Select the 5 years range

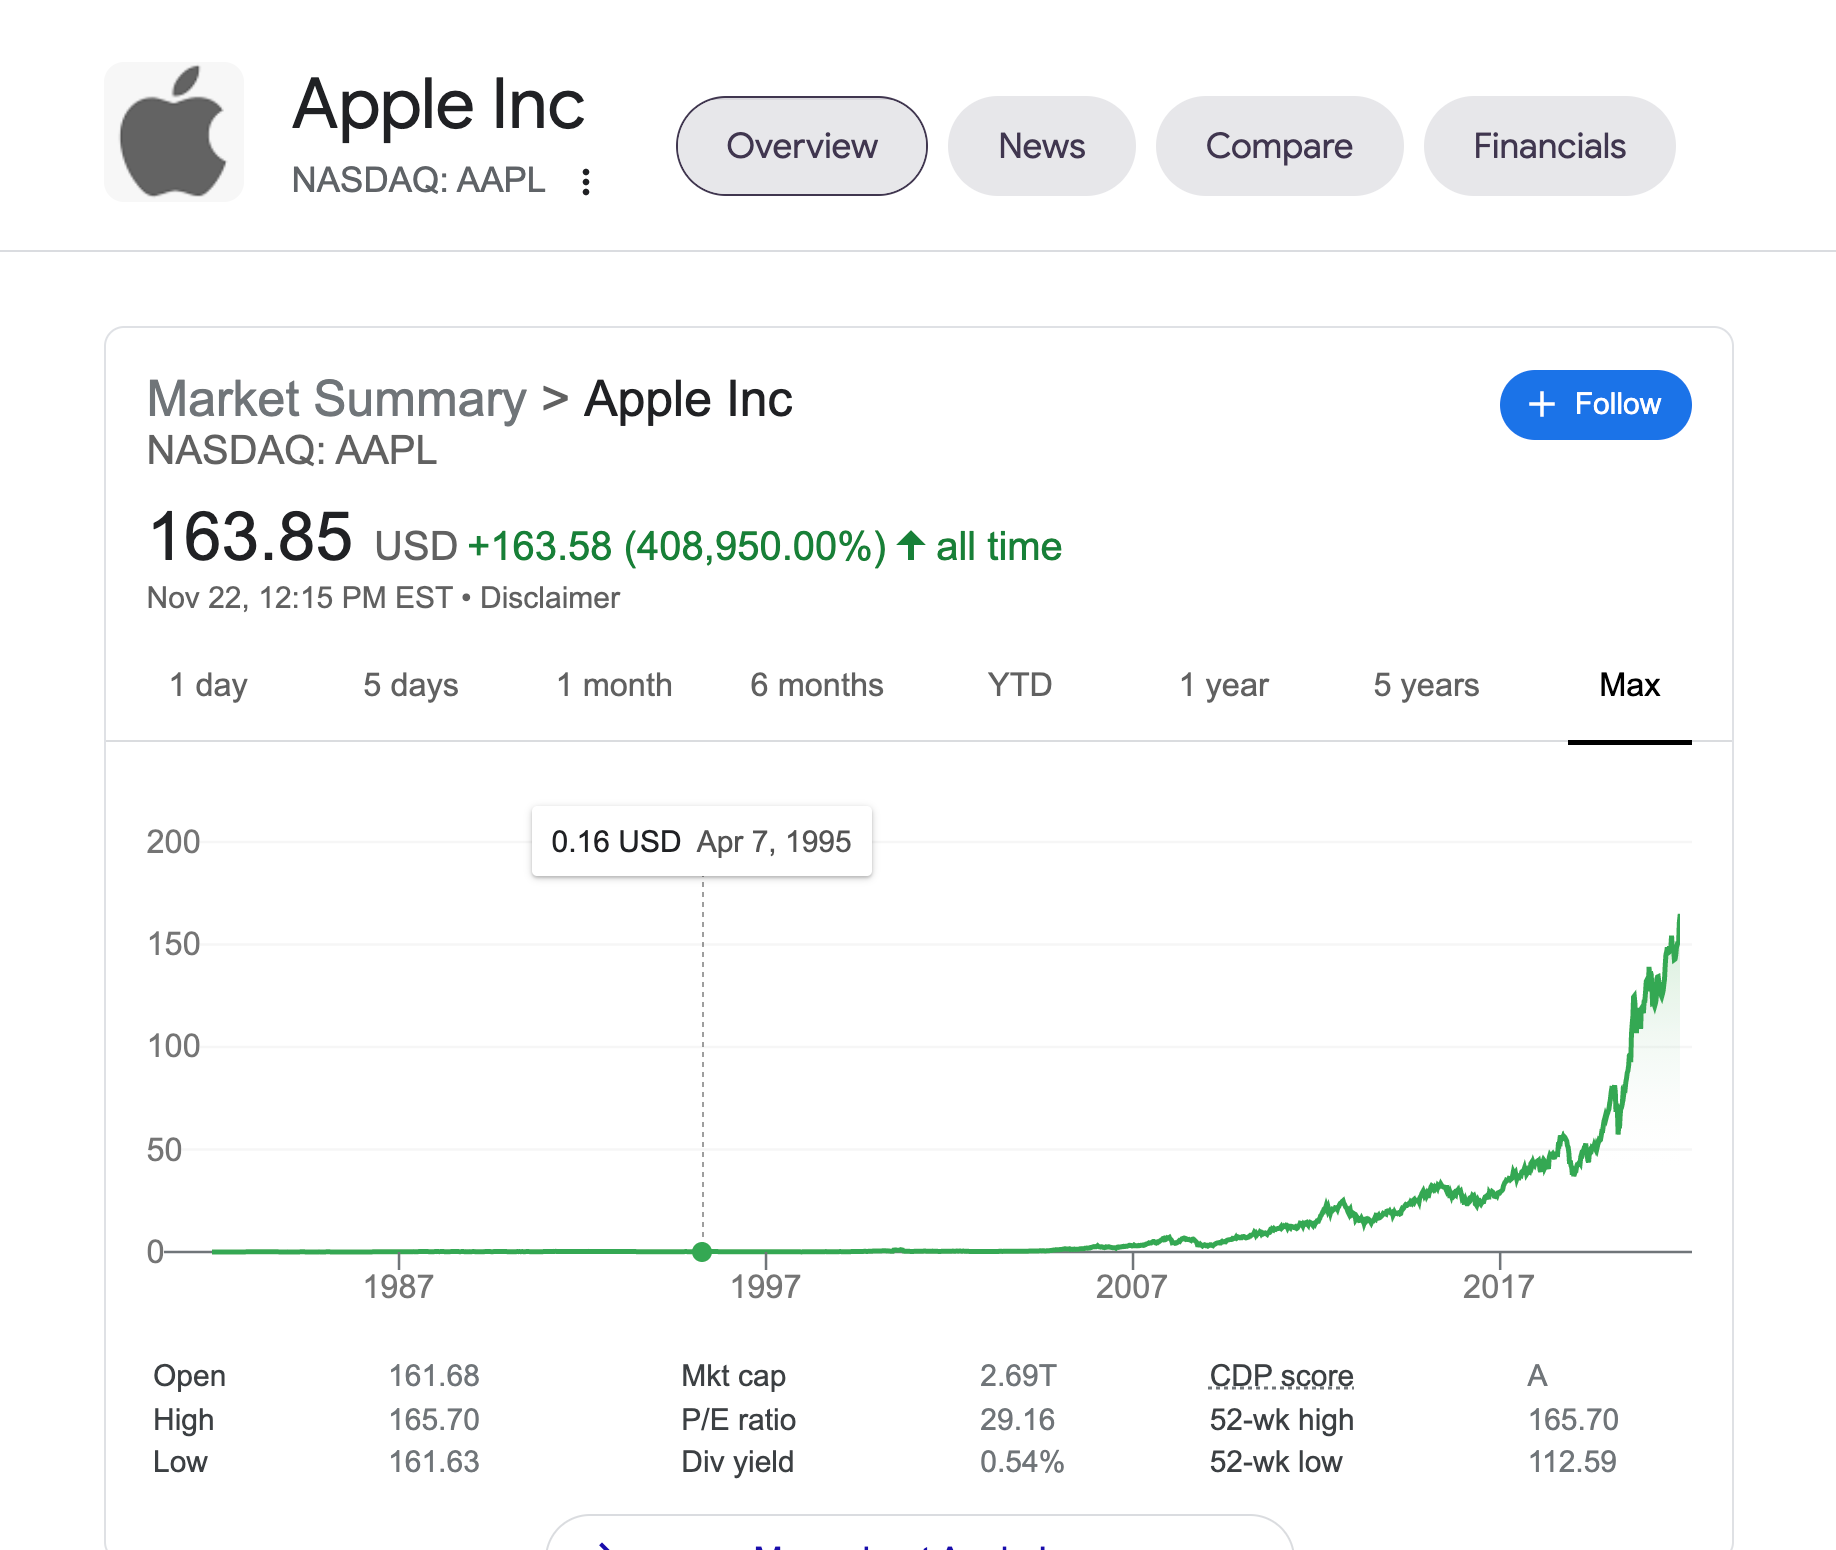click(1426, 685)
